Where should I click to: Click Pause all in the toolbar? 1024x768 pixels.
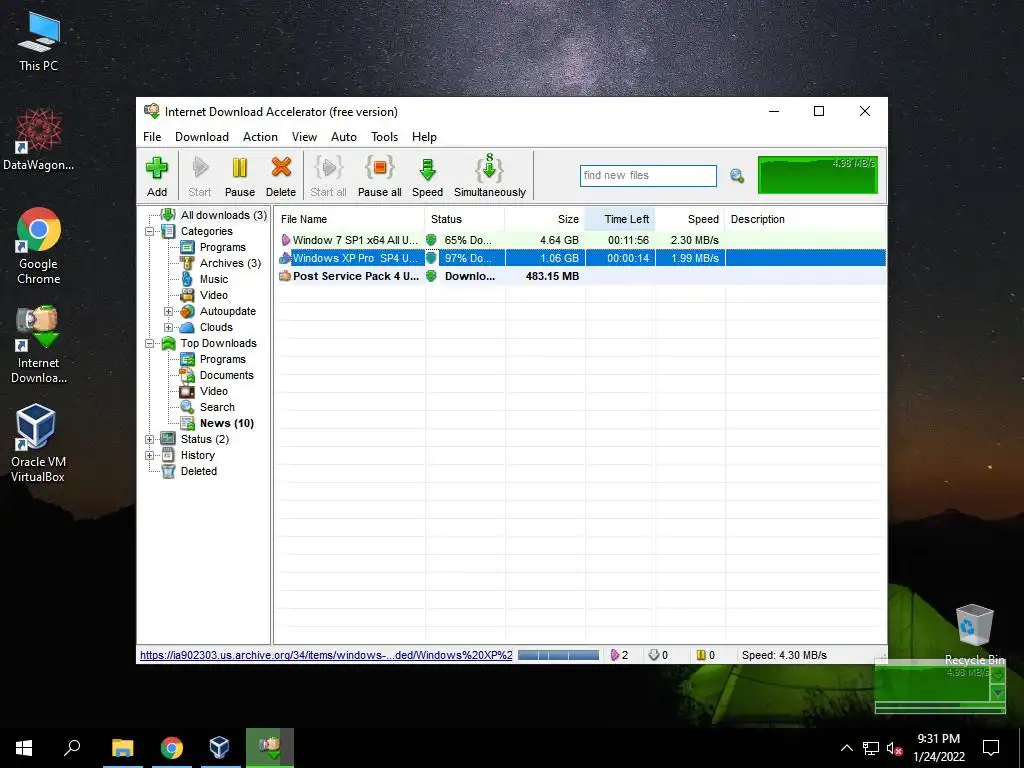(379, 176)
